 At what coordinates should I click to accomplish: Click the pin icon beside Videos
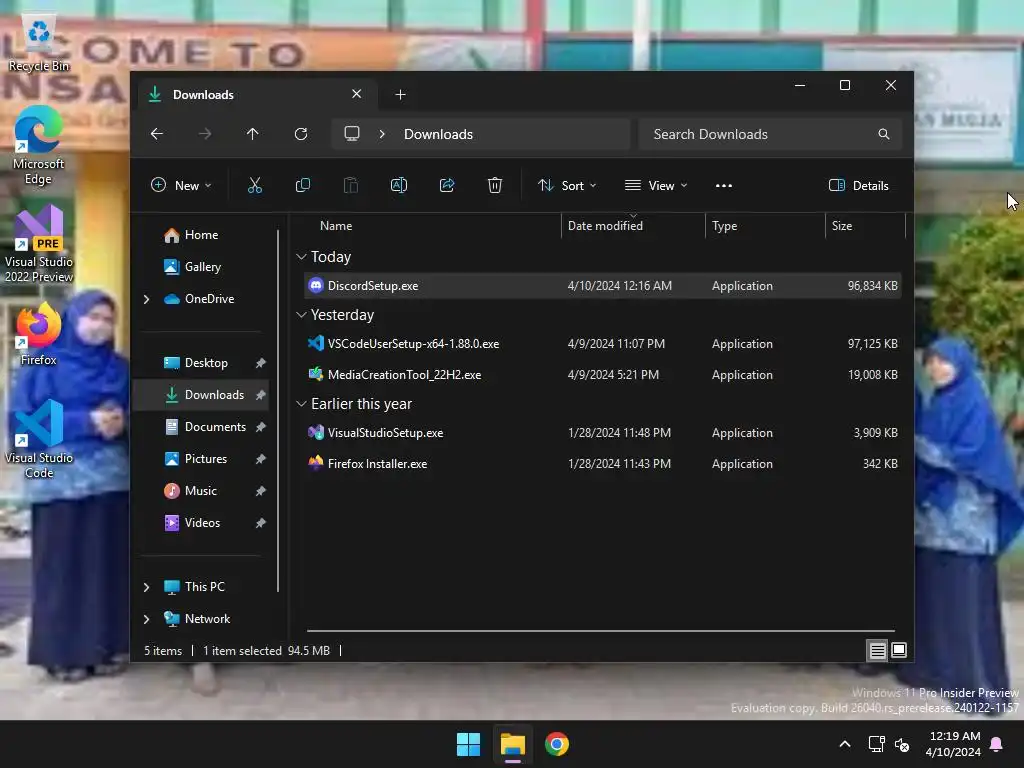(x=261, y=523)
